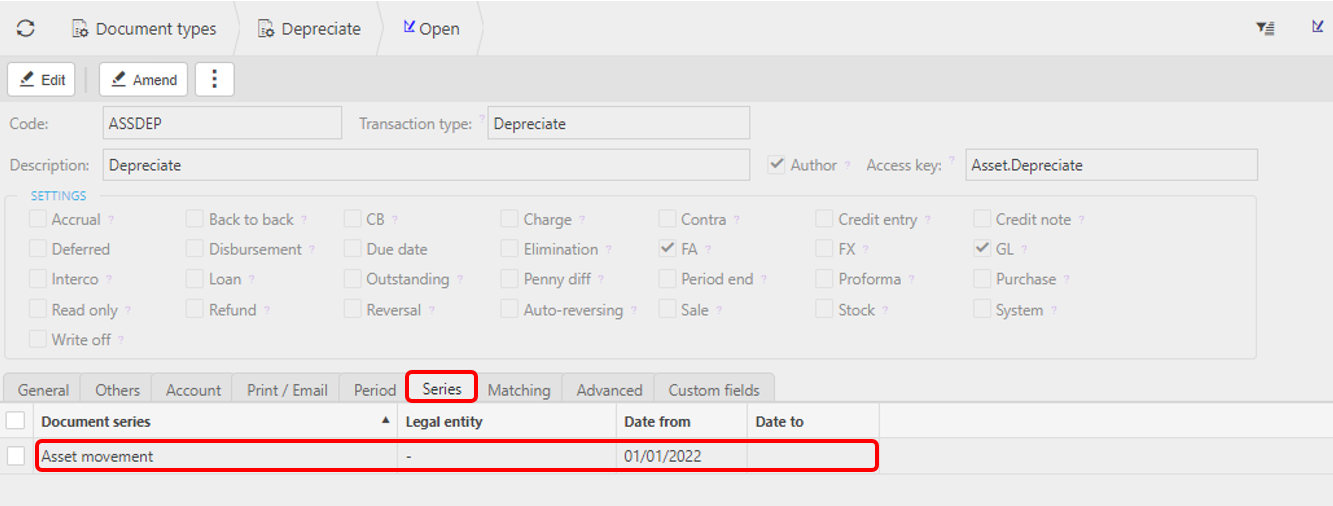1333x506 pixels.
Task: Open the Document types breadcrumb
Action: pos(144,29)
